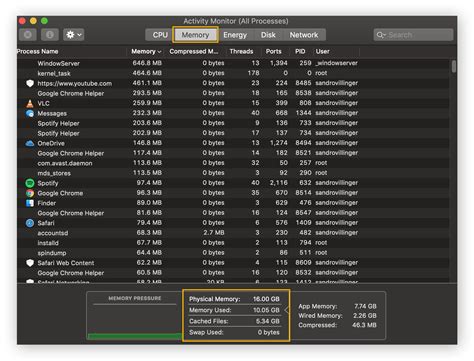Click the Wired Memory 2.26 GB value

pos(365,315)
